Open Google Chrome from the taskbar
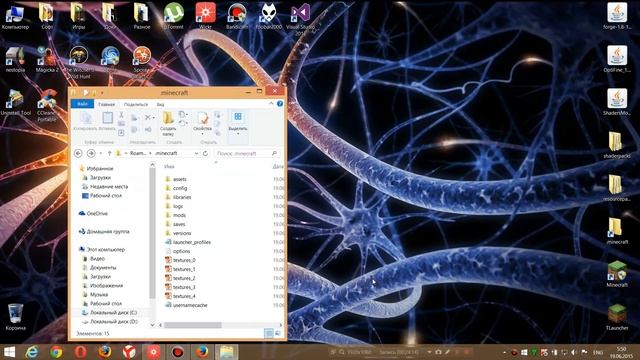The width and height of the screenshot is (640, 360). (x=56, y=352)
